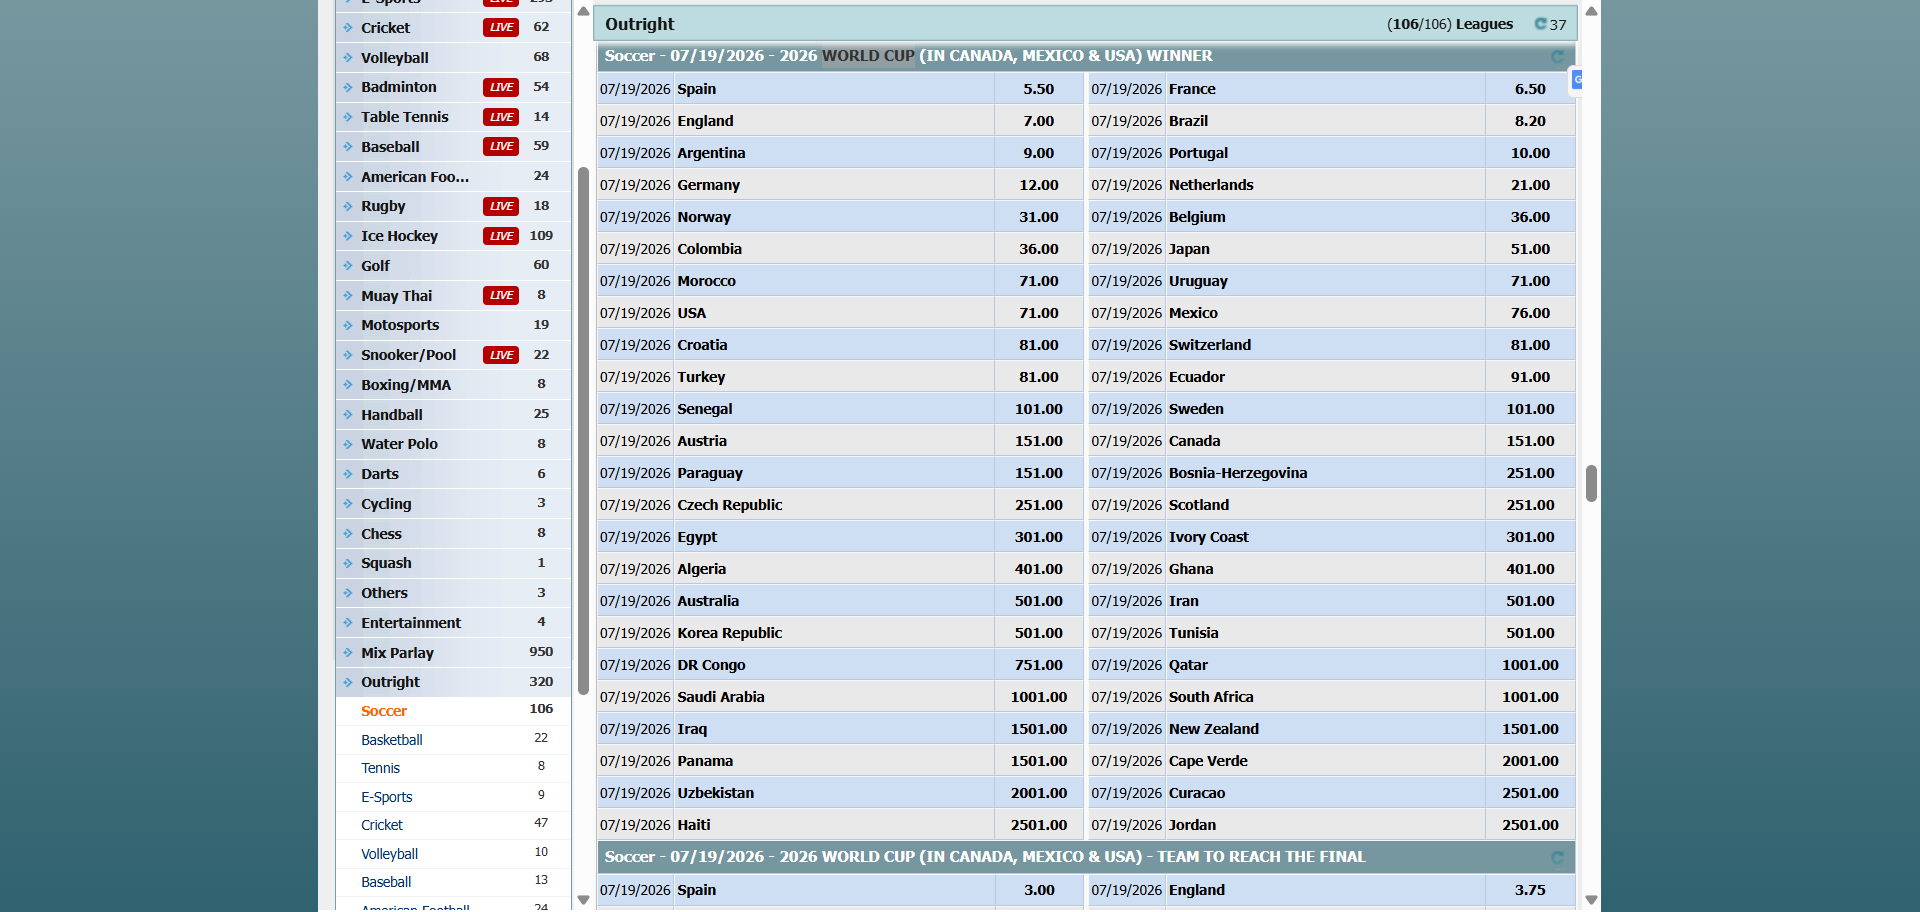The image size is (1920, 912).
Task: Select Germany odds 12.00
Action: (x=1038, y=185)
